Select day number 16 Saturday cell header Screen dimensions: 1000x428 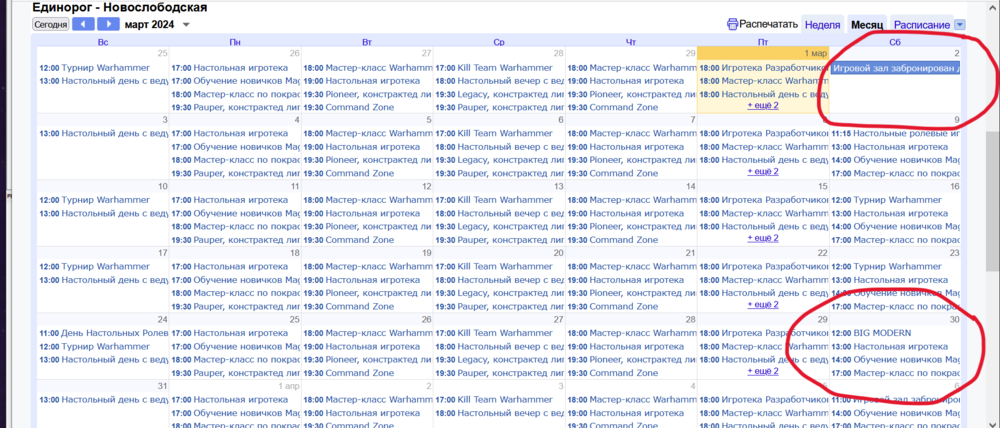tap(954, 186)
